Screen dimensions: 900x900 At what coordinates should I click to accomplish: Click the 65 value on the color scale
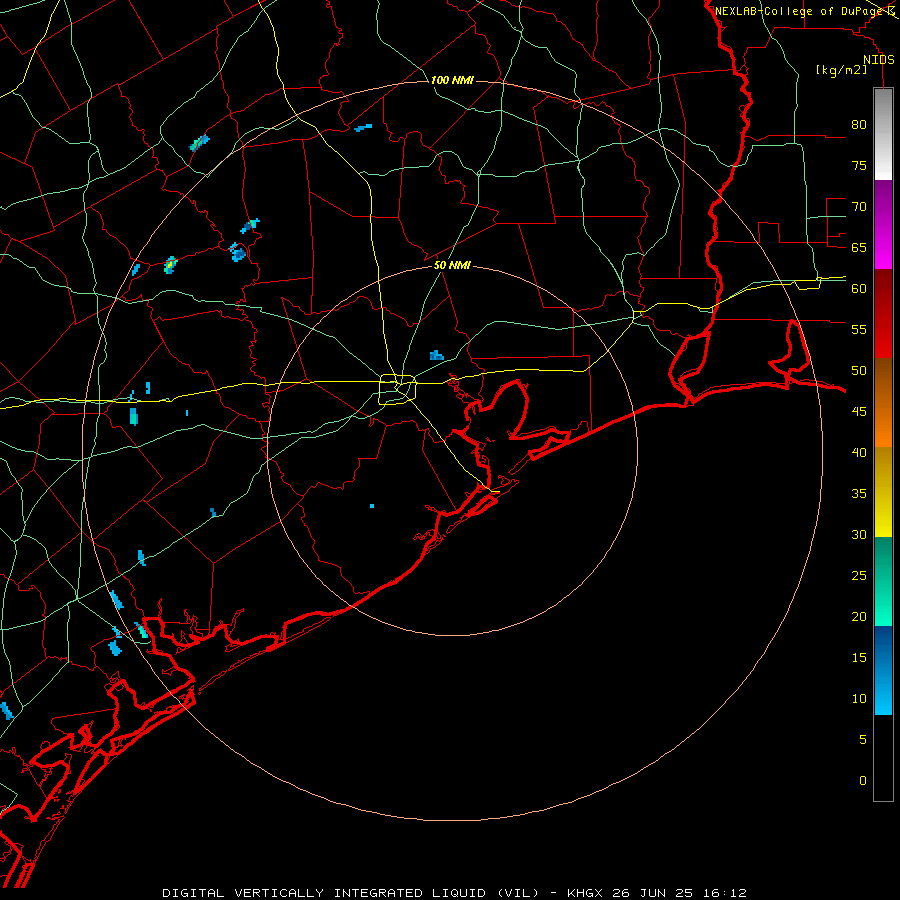[859, 247]
